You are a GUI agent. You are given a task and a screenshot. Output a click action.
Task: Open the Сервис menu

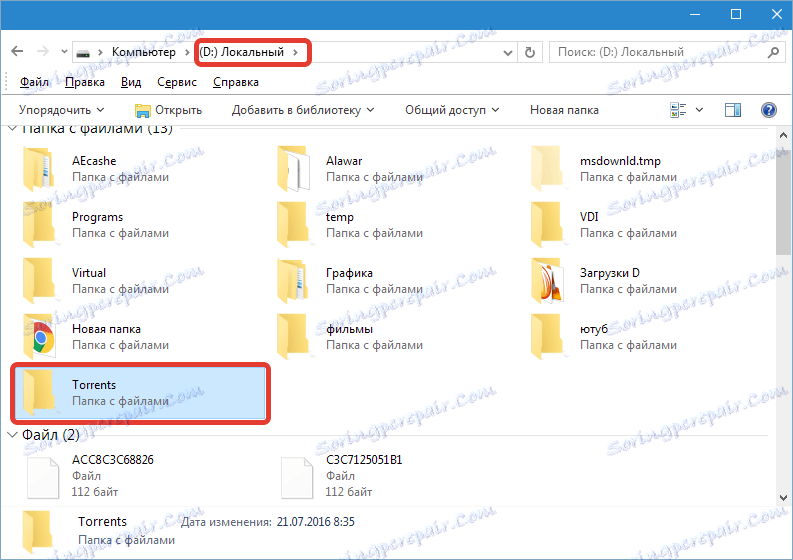[x=177, y=82]
